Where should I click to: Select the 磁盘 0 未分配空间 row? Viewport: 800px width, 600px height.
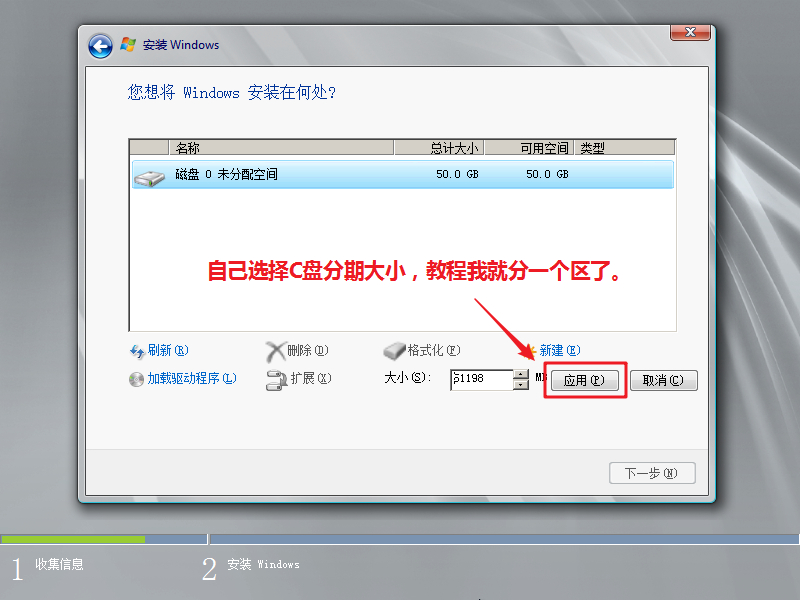[x=400, y=175]
